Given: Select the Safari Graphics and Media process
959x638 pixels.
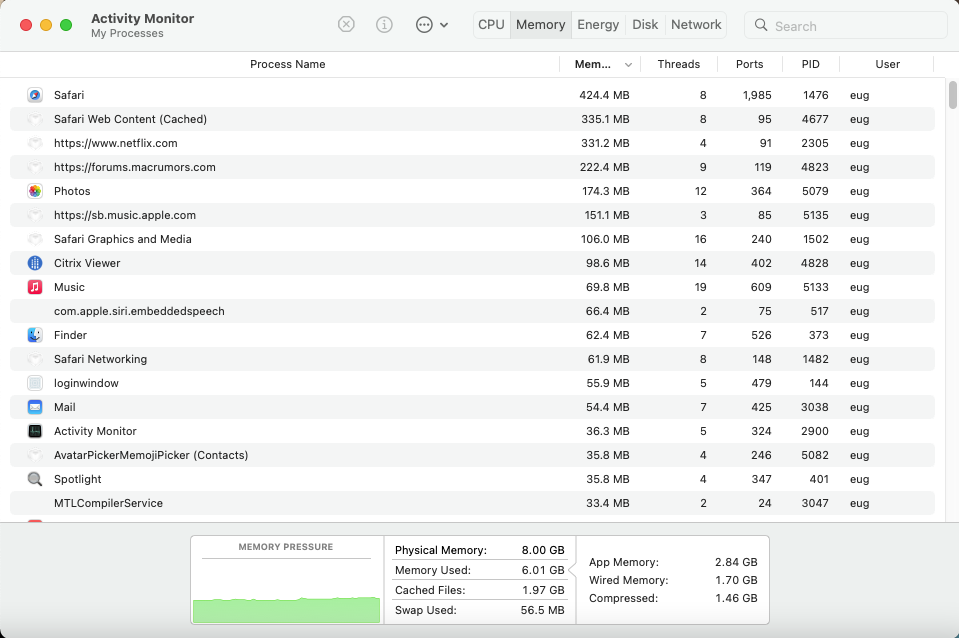Looking at the screenshot, I should tap(122, 239).
